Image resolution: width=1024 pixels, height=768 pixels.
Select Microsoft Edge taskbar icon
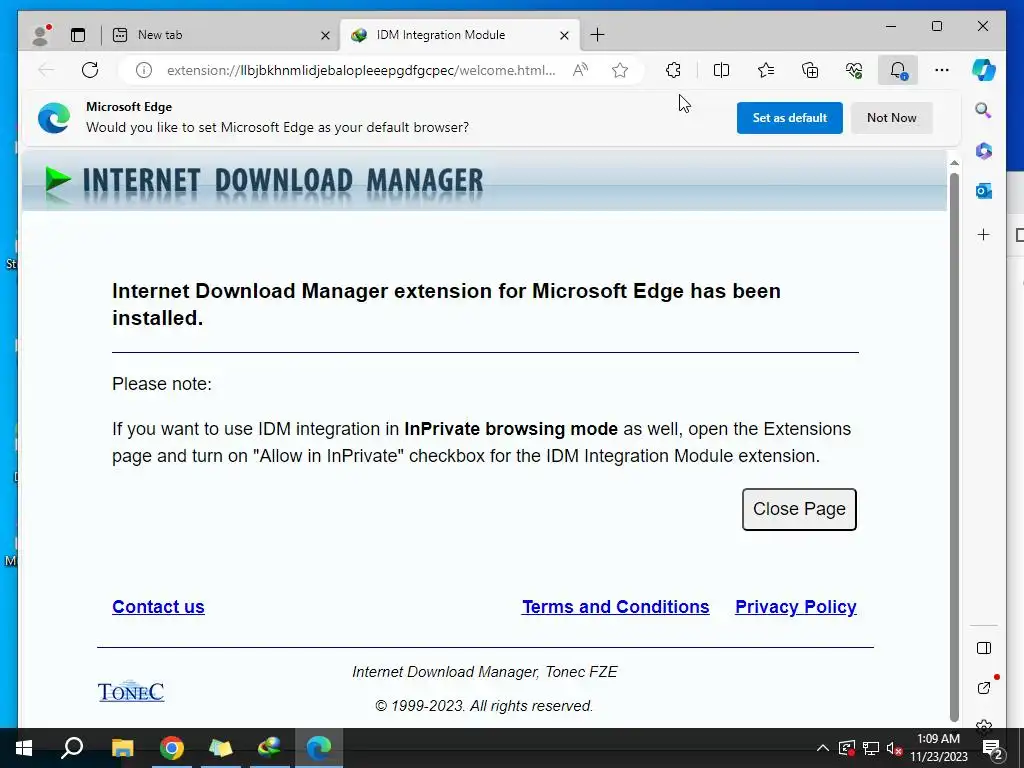pos(319,748)
